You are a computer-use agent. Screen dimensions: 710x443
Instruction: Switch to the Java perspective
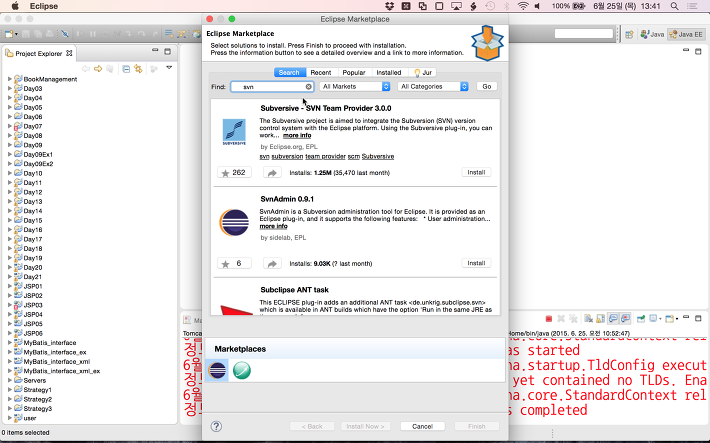(652, 34)
